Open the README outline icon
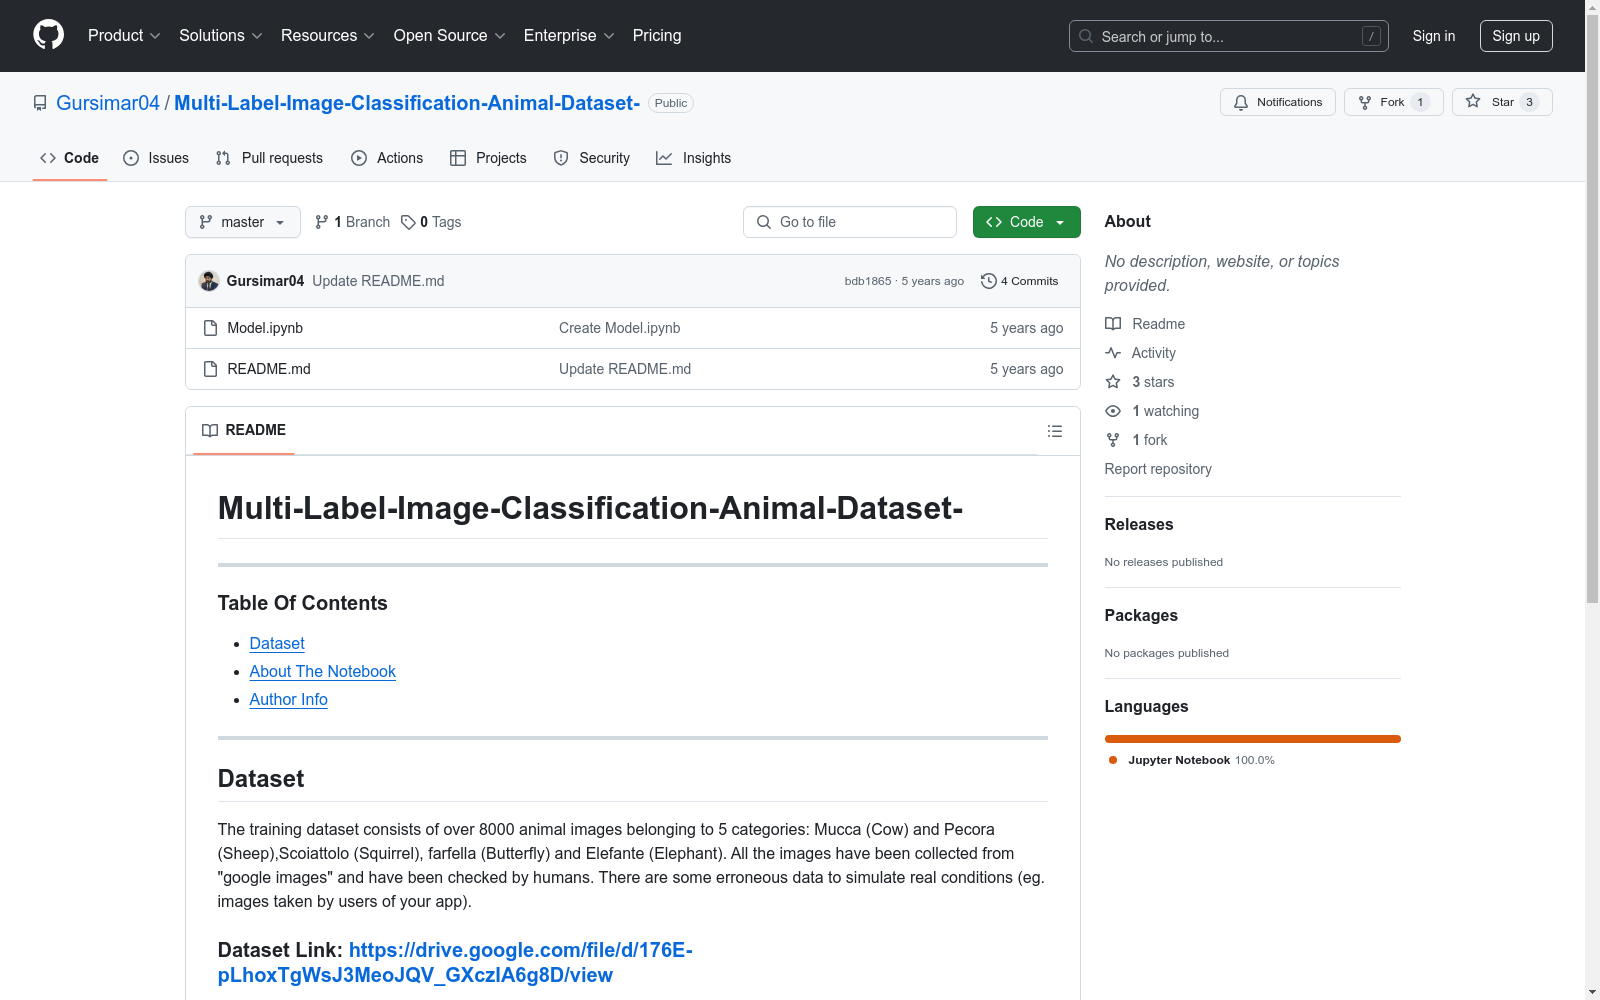 point(1054,431)
